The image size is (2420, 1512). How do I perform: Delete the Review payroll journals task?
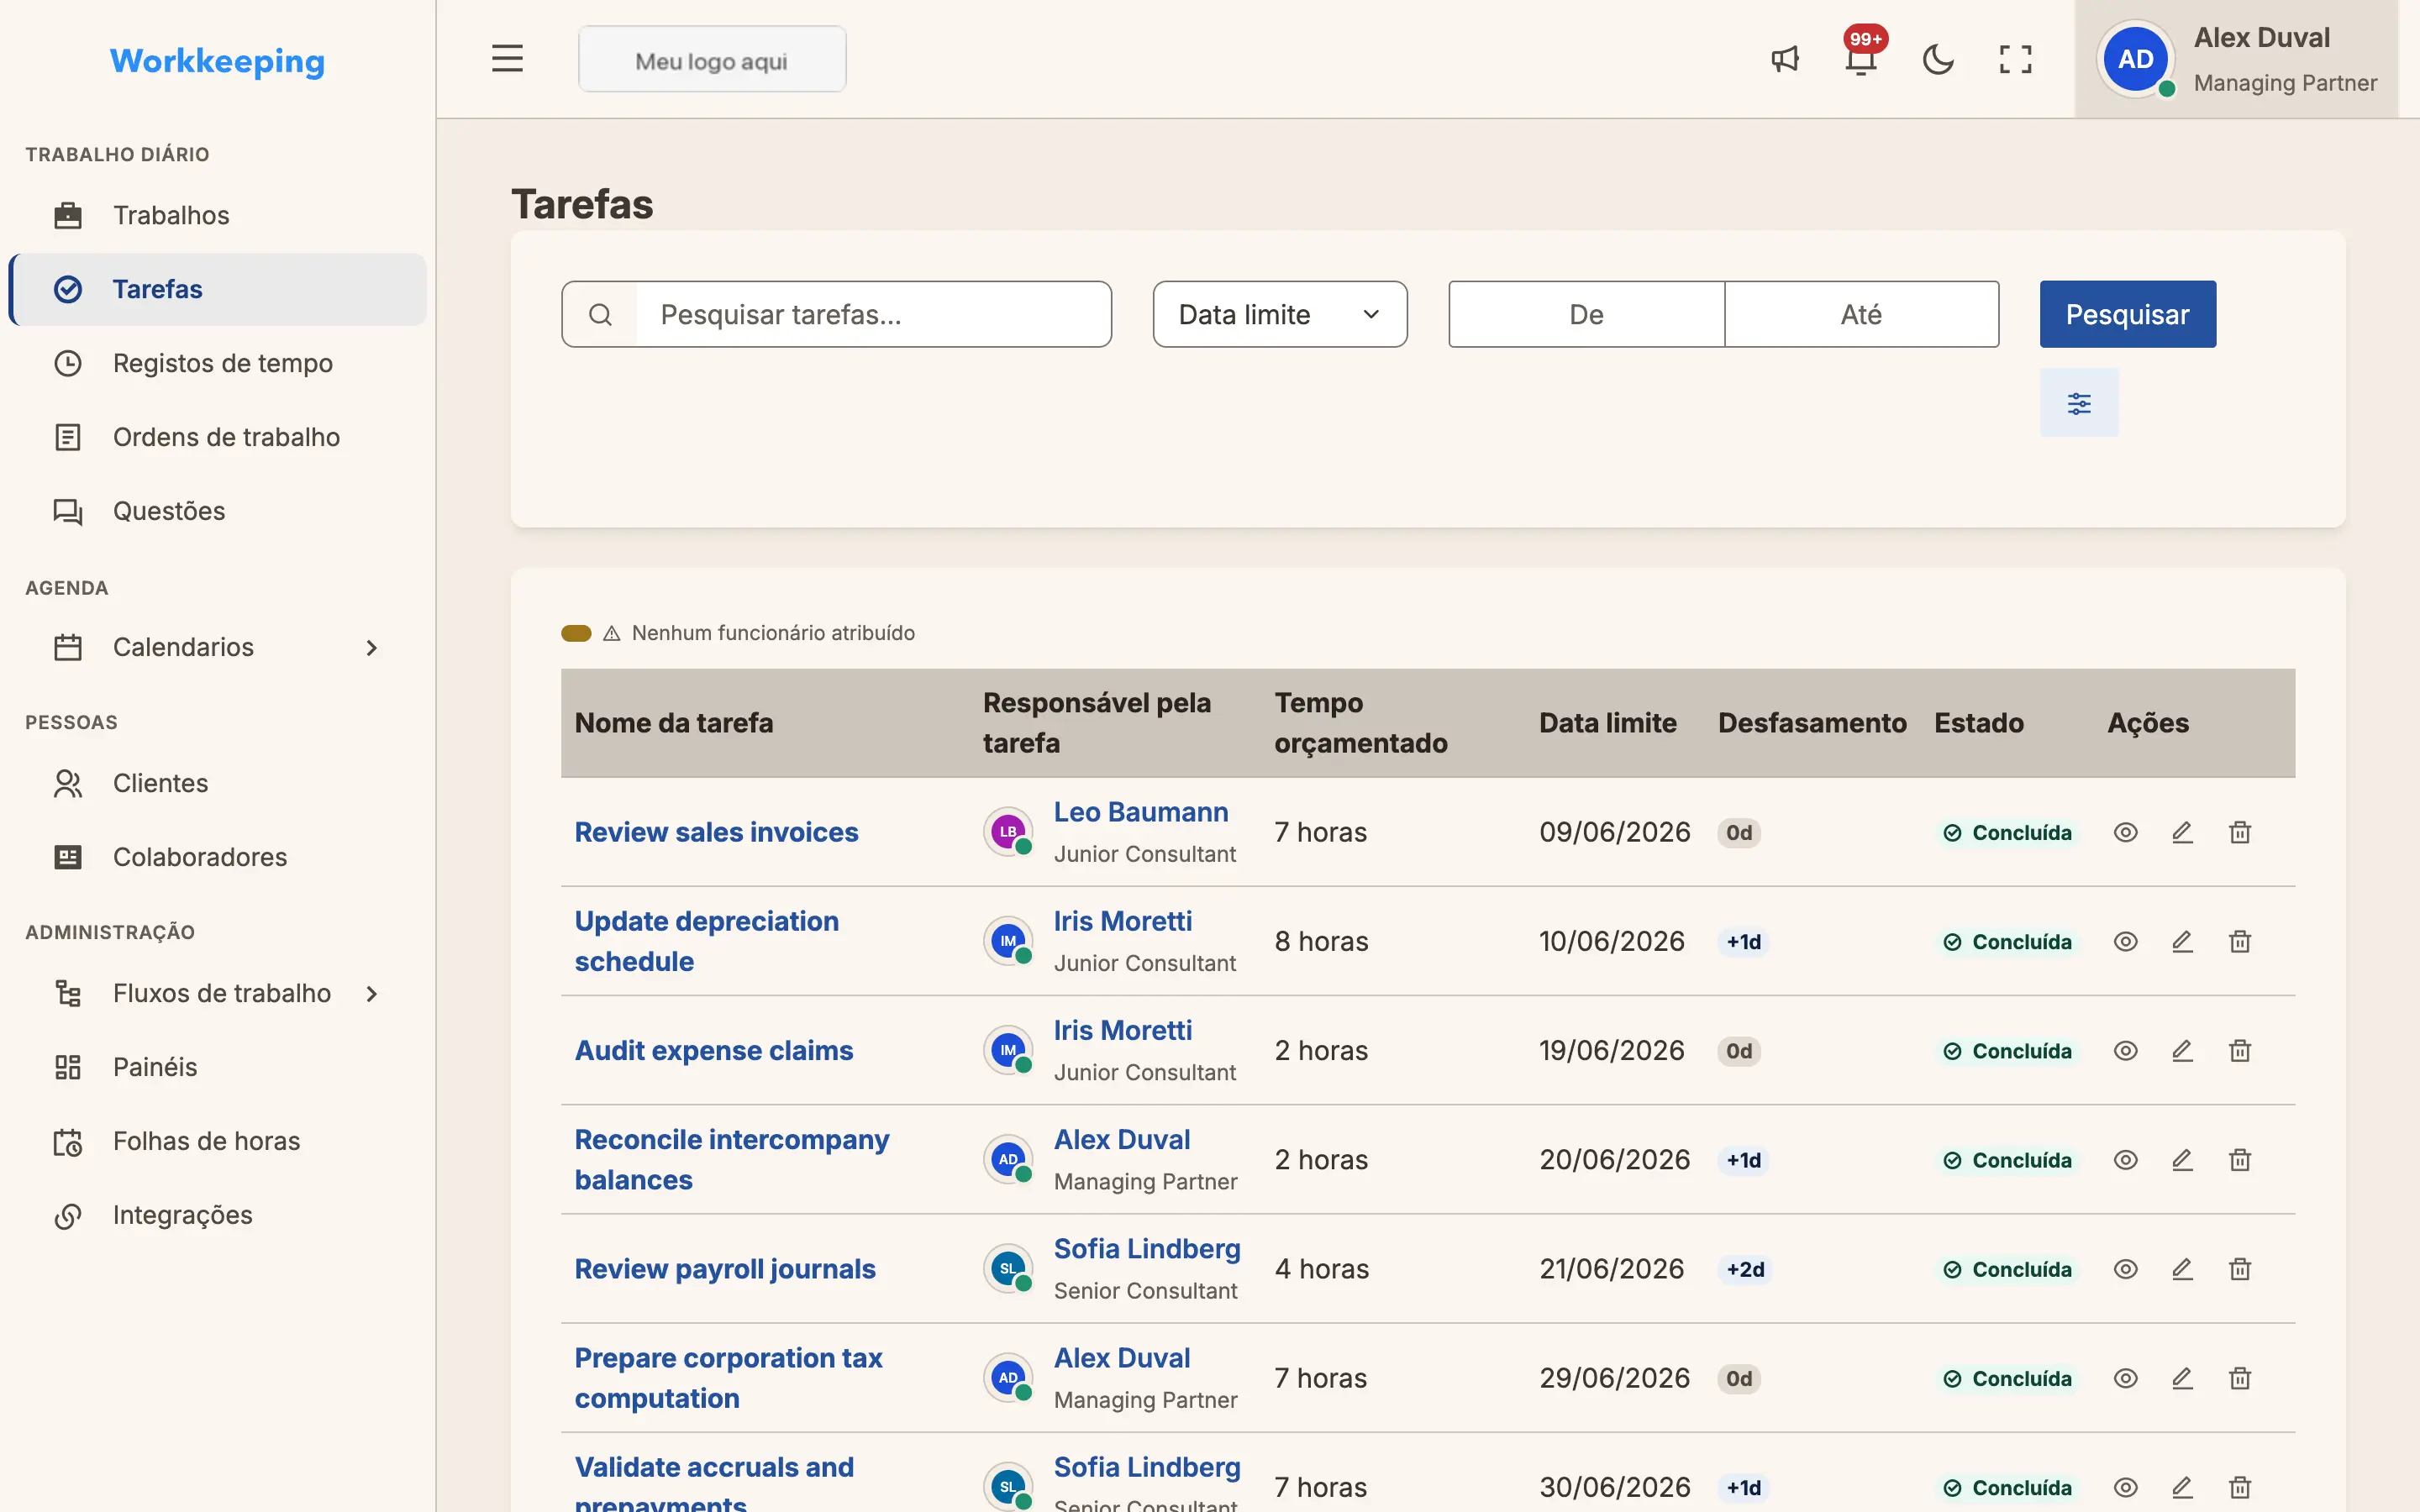pyautogui.click(x=2240, y=1268)
